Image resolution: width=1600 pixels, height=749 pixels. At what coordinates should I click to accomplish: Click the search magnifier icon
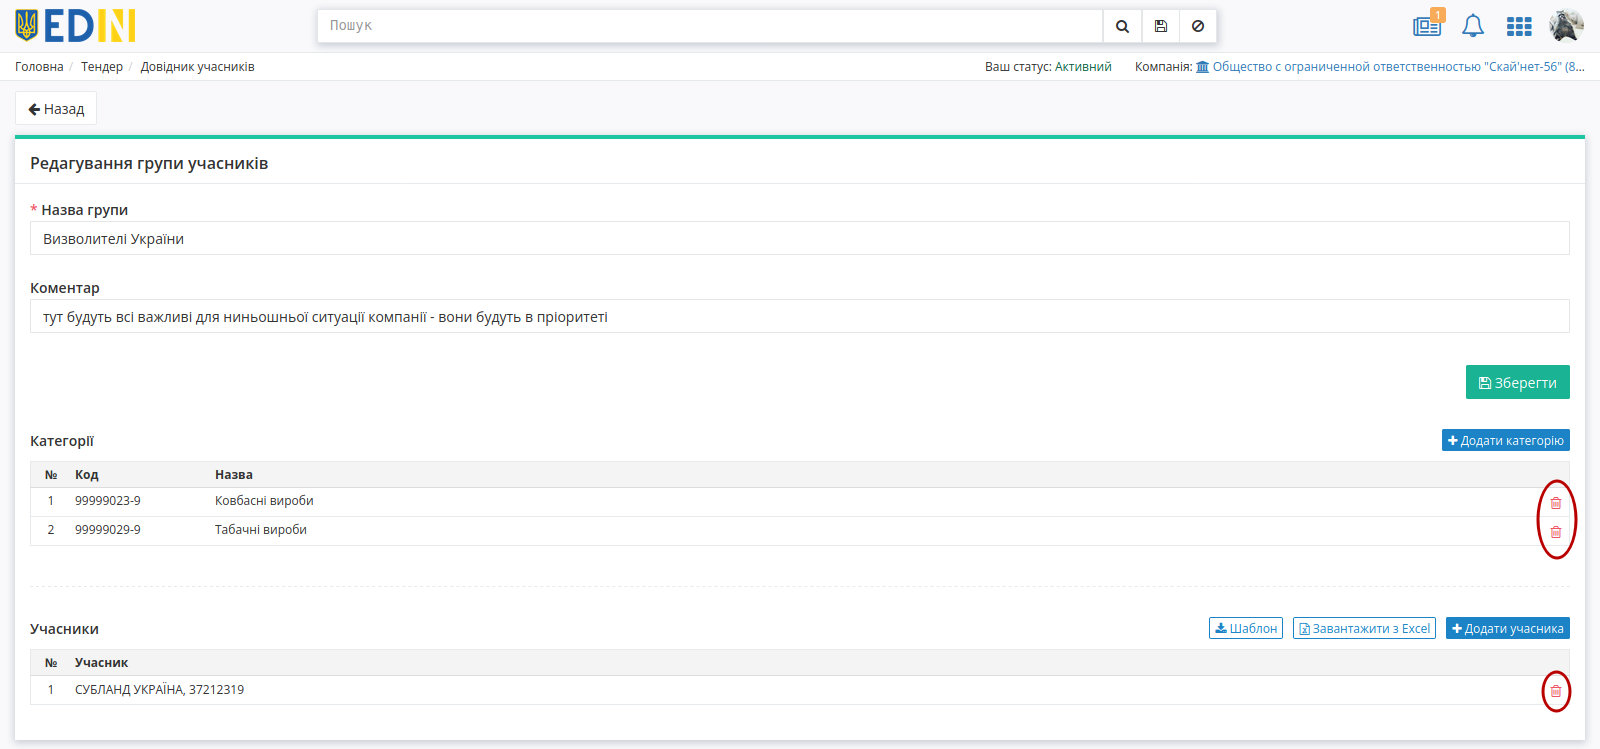click(1122, 26)
